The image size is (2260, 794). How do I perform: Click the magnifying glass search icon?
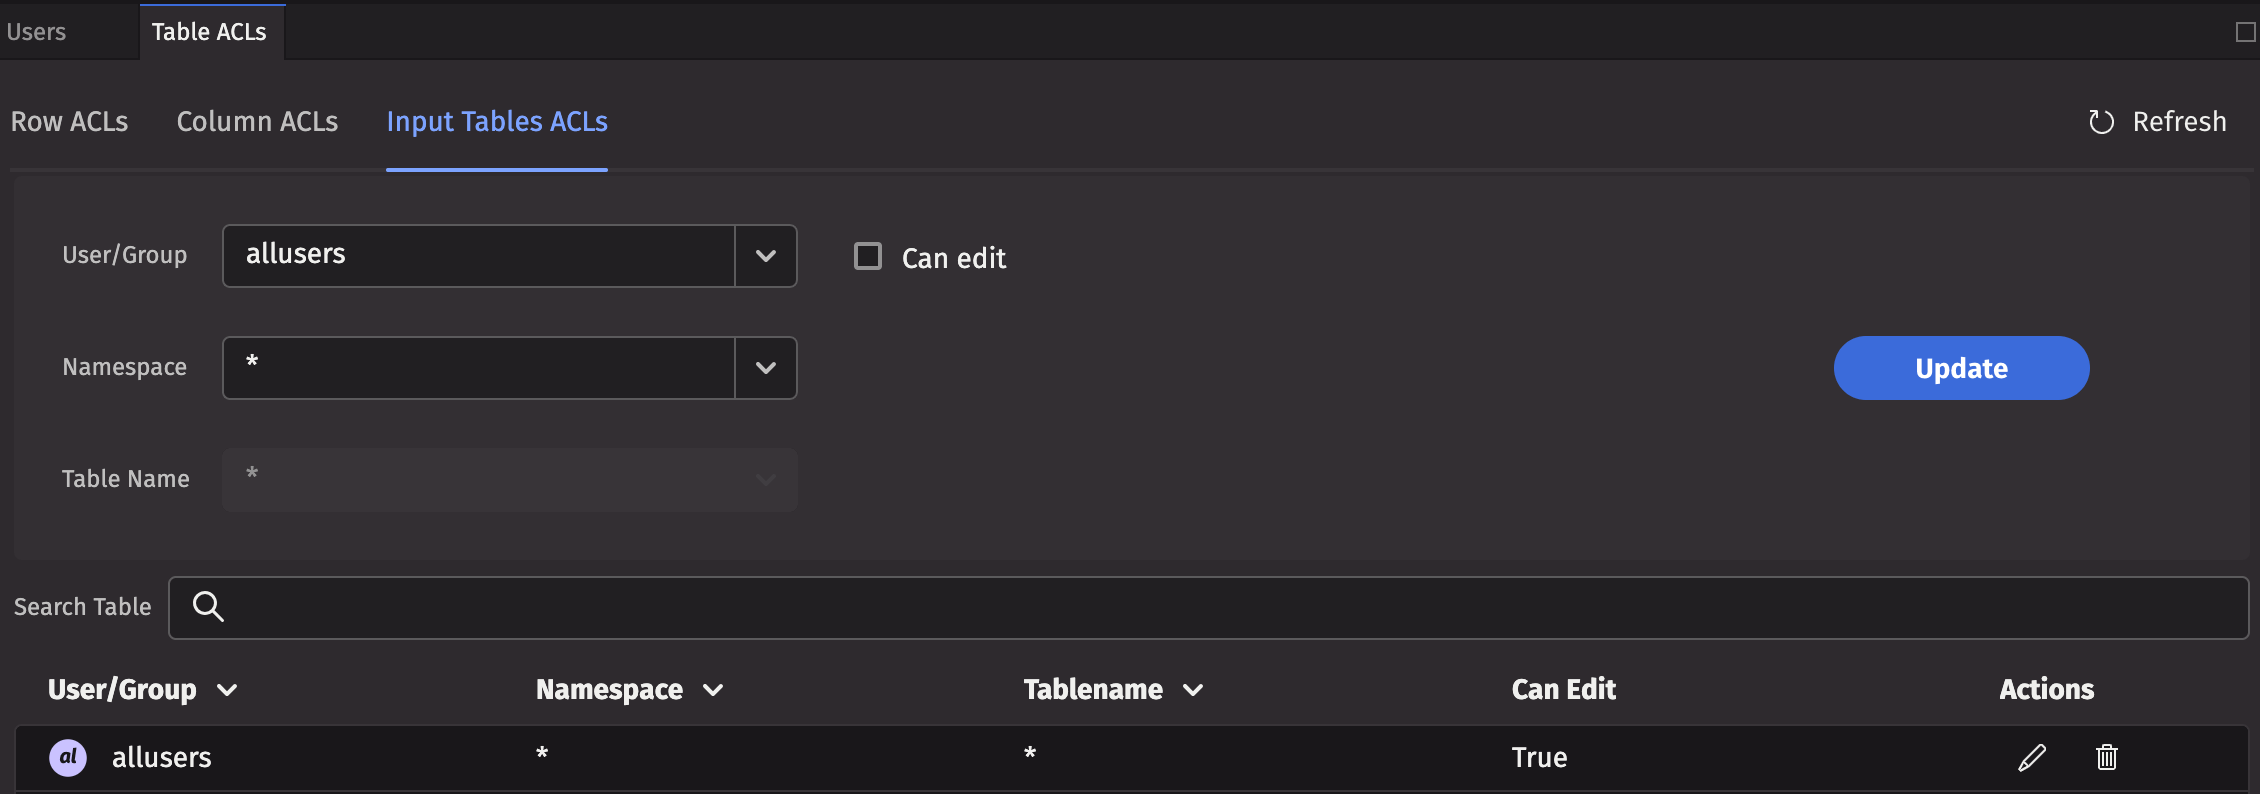tap(208, 607)
